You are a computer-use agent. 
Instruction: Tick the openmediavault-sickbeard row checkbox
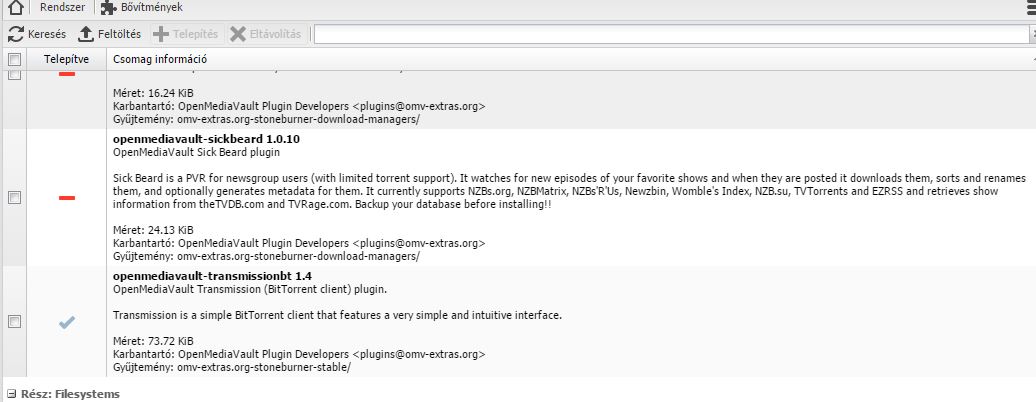point(14,197)
